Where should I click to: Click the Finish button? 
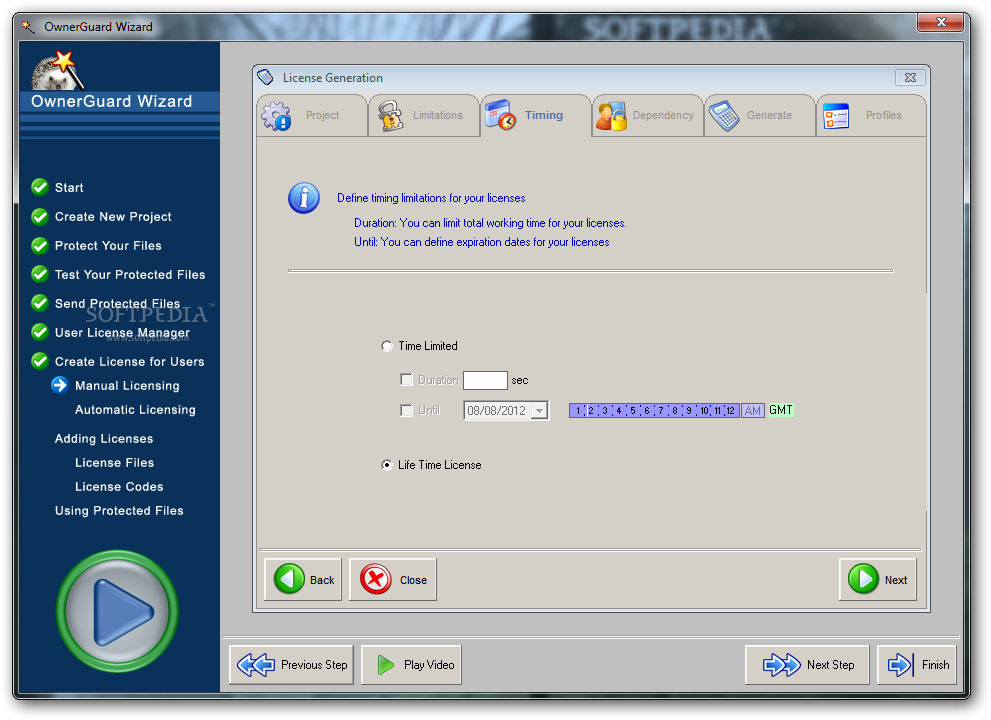point(917,665)
